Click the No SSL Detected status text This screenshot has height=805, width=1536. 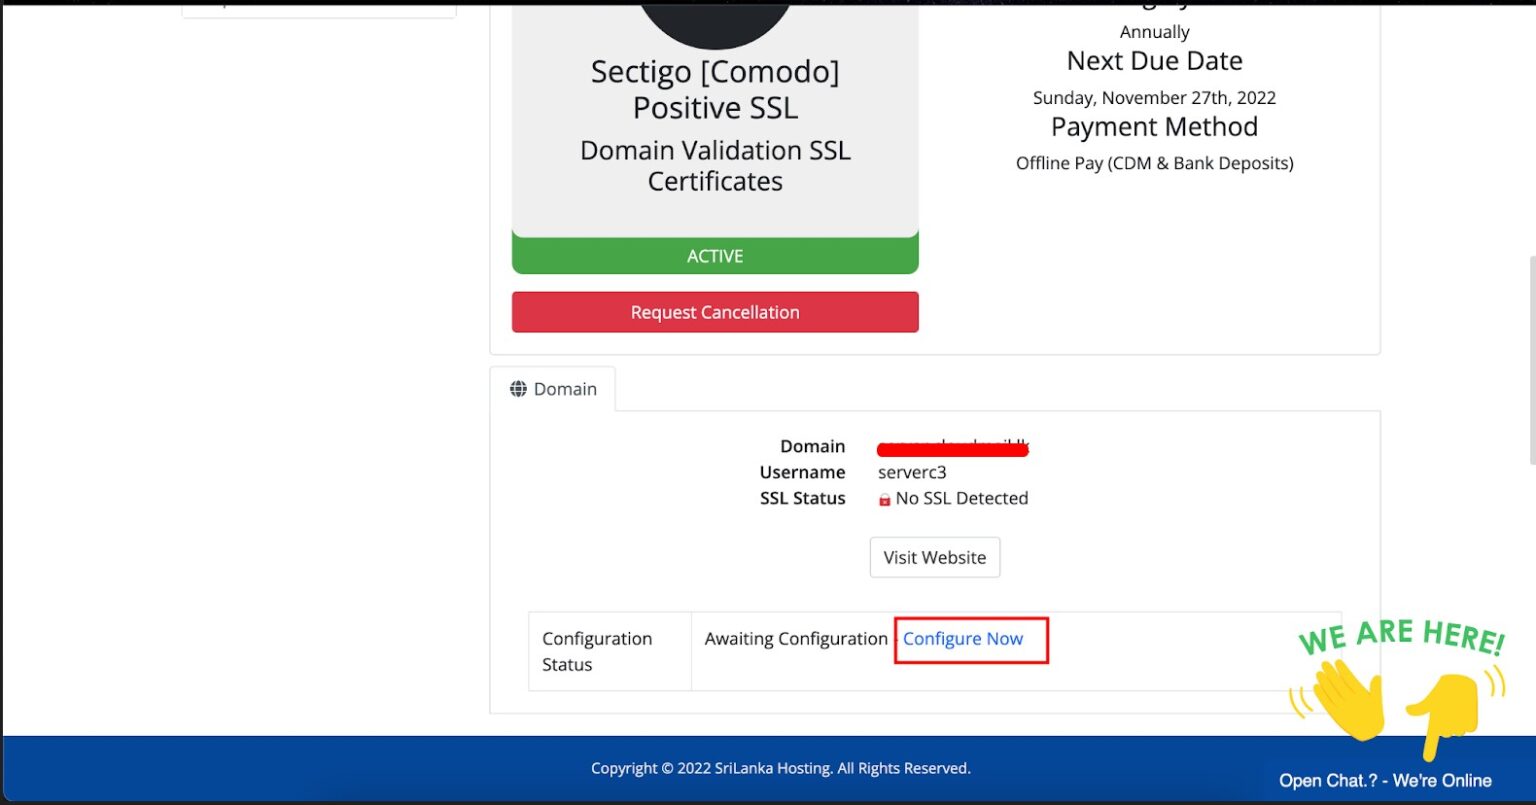(961, 499)
